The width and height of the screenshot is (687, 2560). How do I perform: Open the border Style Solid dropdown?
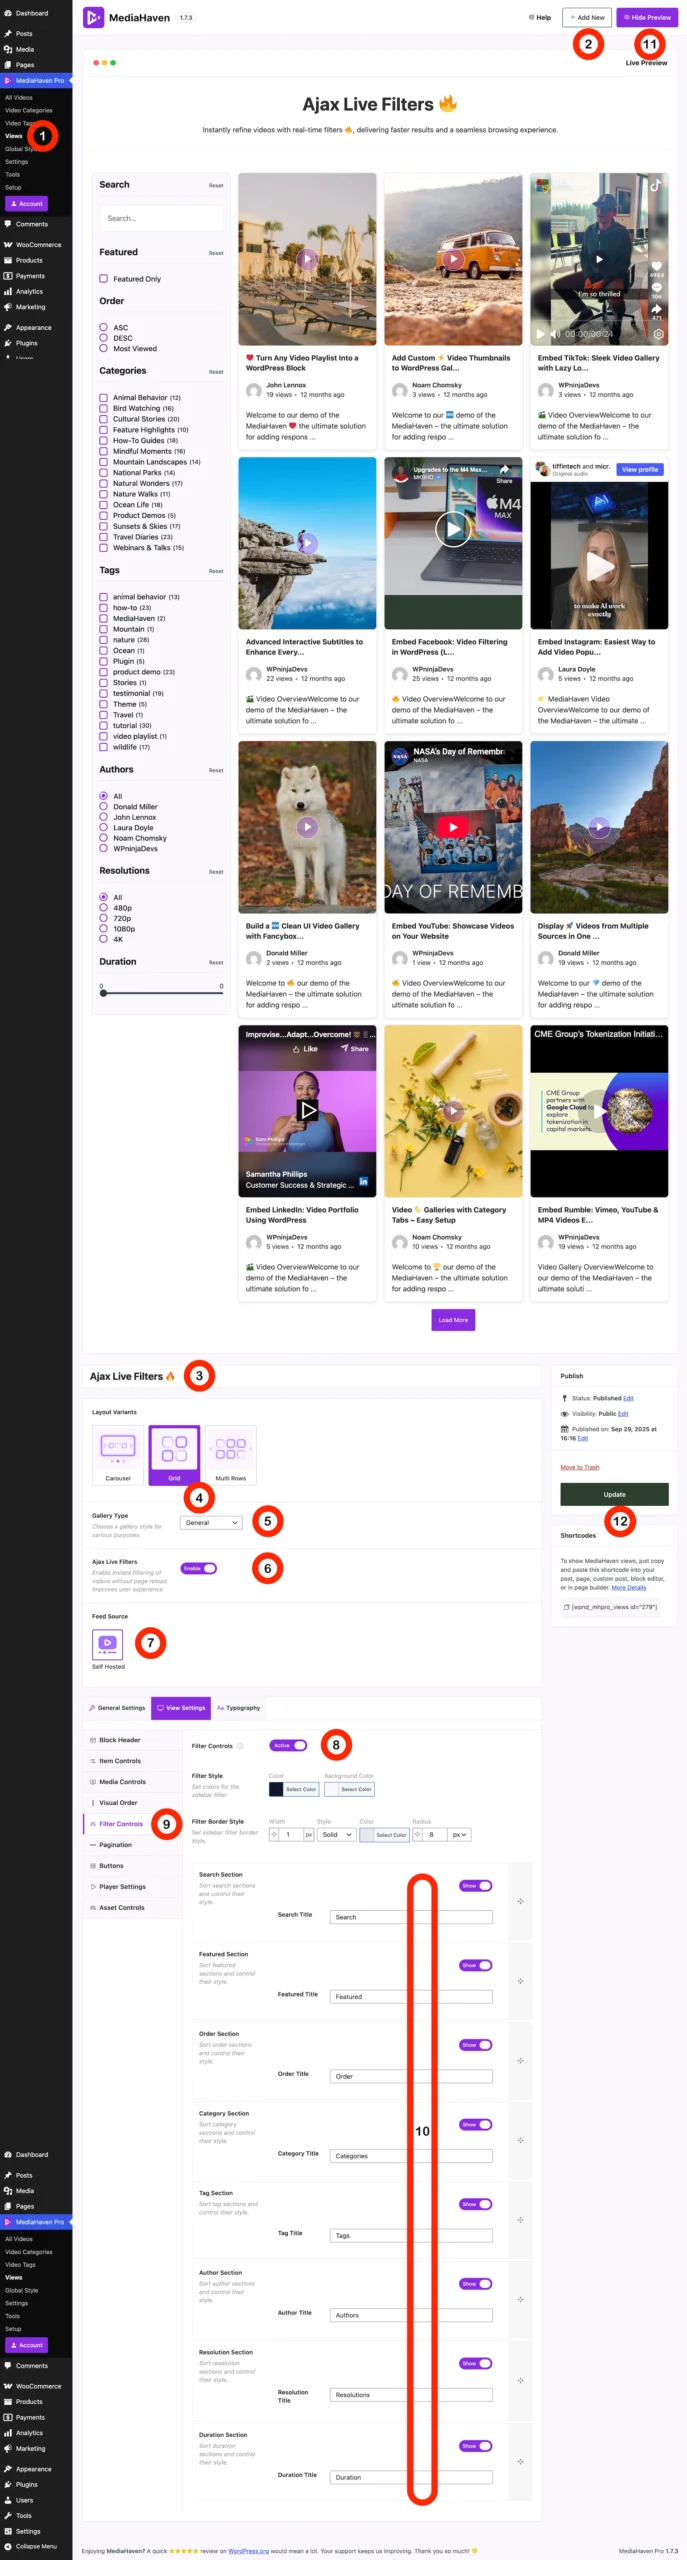tap(336, 1834)
